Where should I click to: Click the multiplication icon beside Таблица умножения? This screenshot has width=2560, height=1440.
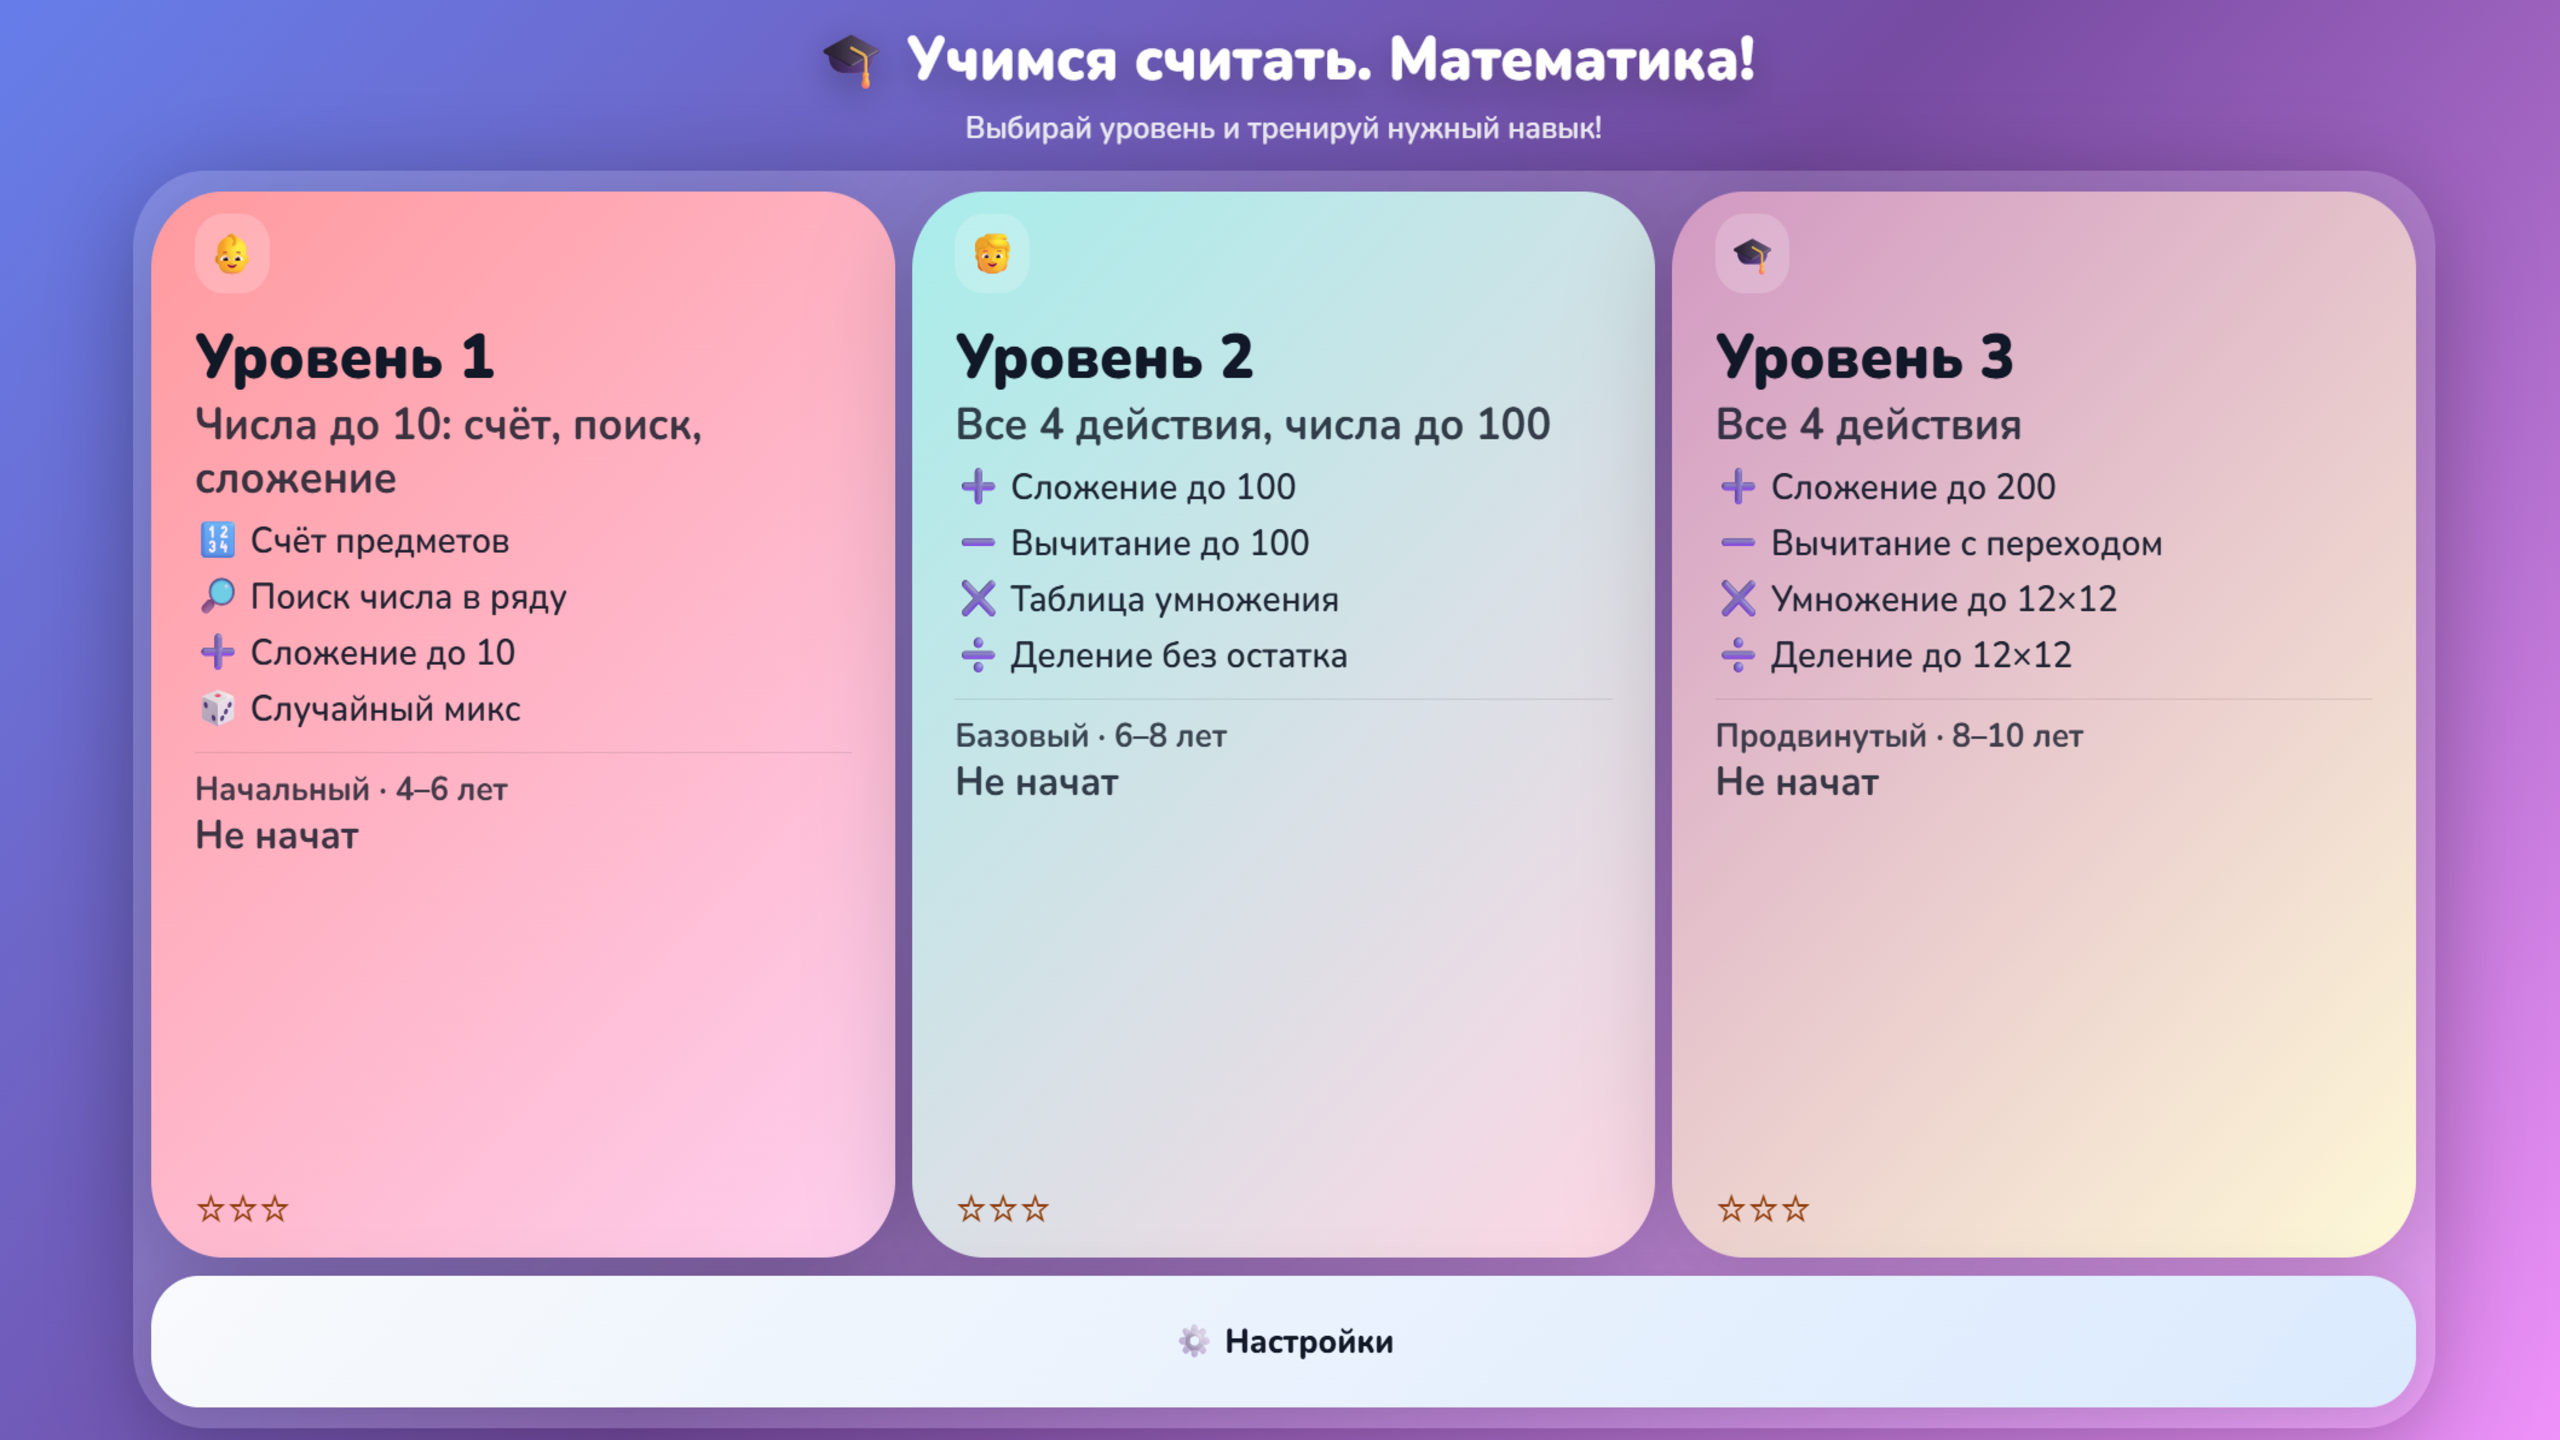pos(977,599)
